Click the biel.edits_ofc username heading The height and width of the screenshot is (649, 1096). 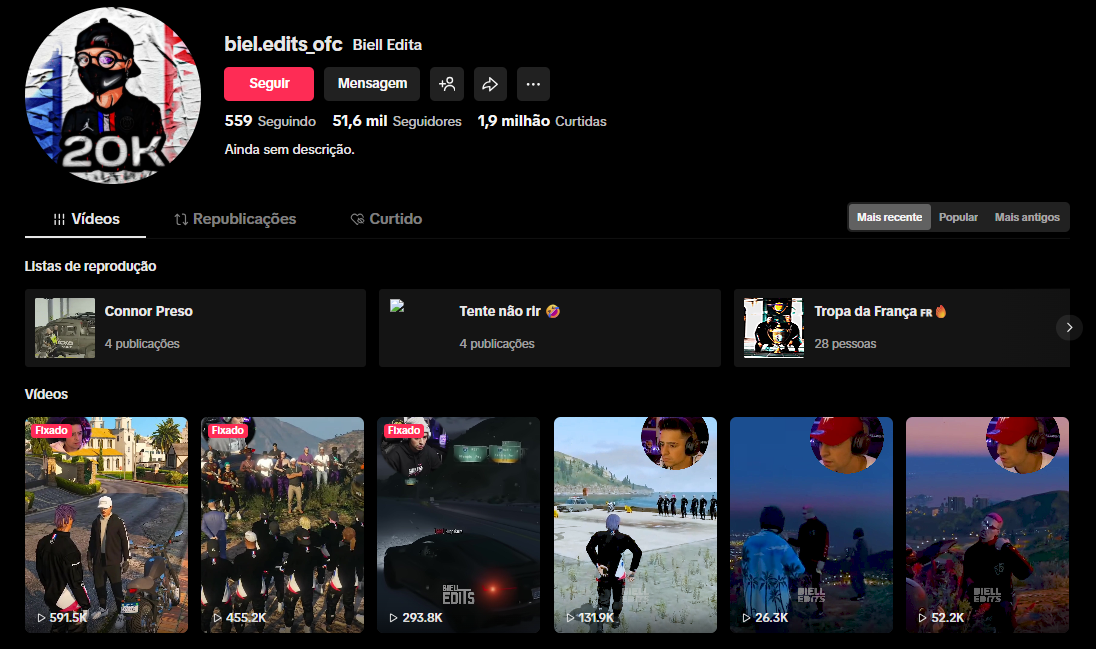[x=283, y=44]
